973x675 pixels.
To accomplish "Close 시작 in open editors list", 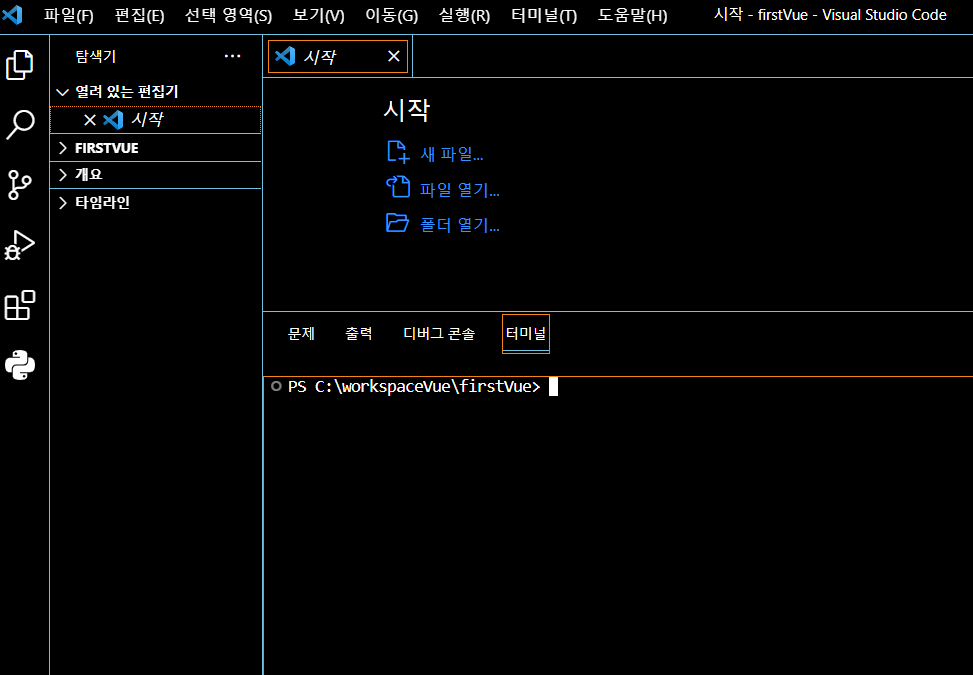I will (x=90, y=120).
